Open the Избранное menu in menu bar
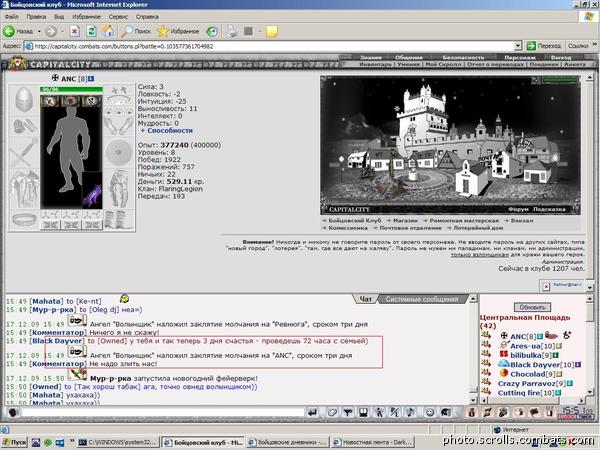Image resolution: width=600 pixels, height=450 pixels. pyautogui.click(x=86, y=16)
